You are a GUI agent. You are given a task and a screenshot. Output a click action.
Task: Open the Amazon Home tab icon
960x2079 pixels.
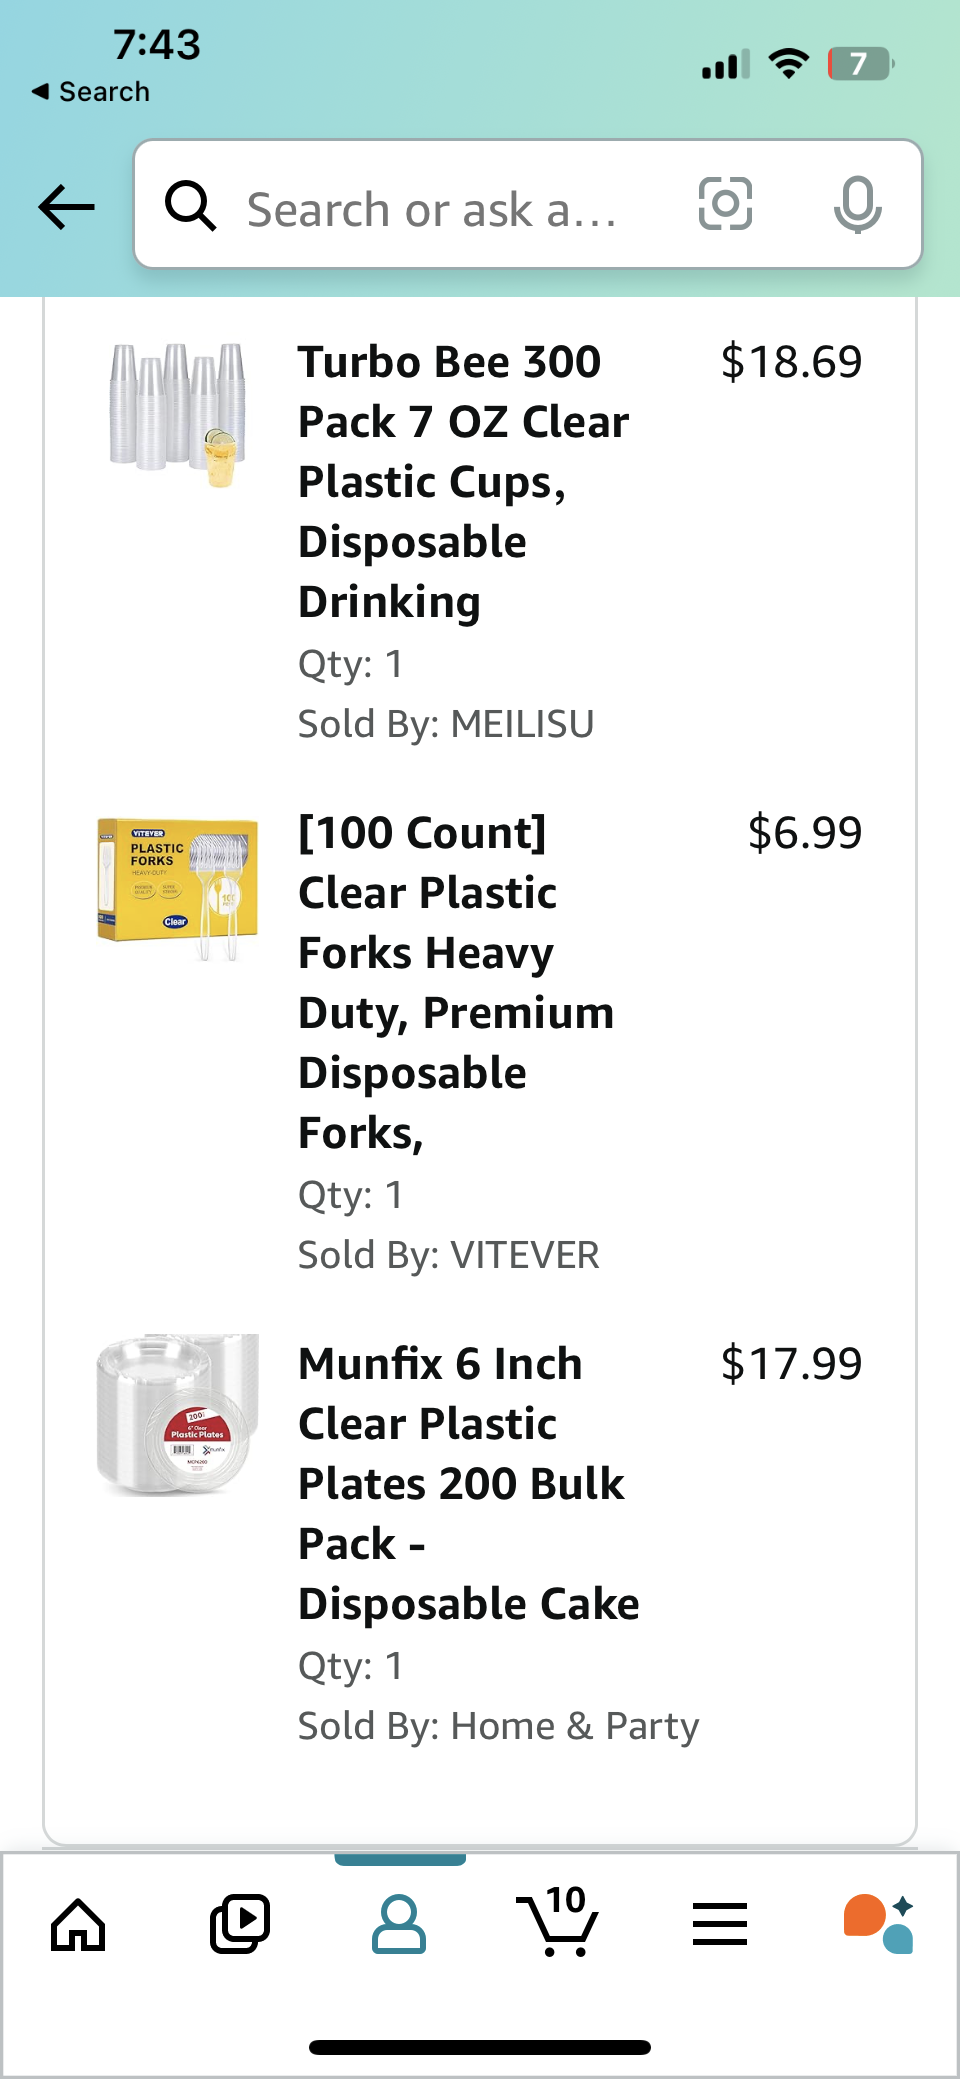coord(79,1923)
